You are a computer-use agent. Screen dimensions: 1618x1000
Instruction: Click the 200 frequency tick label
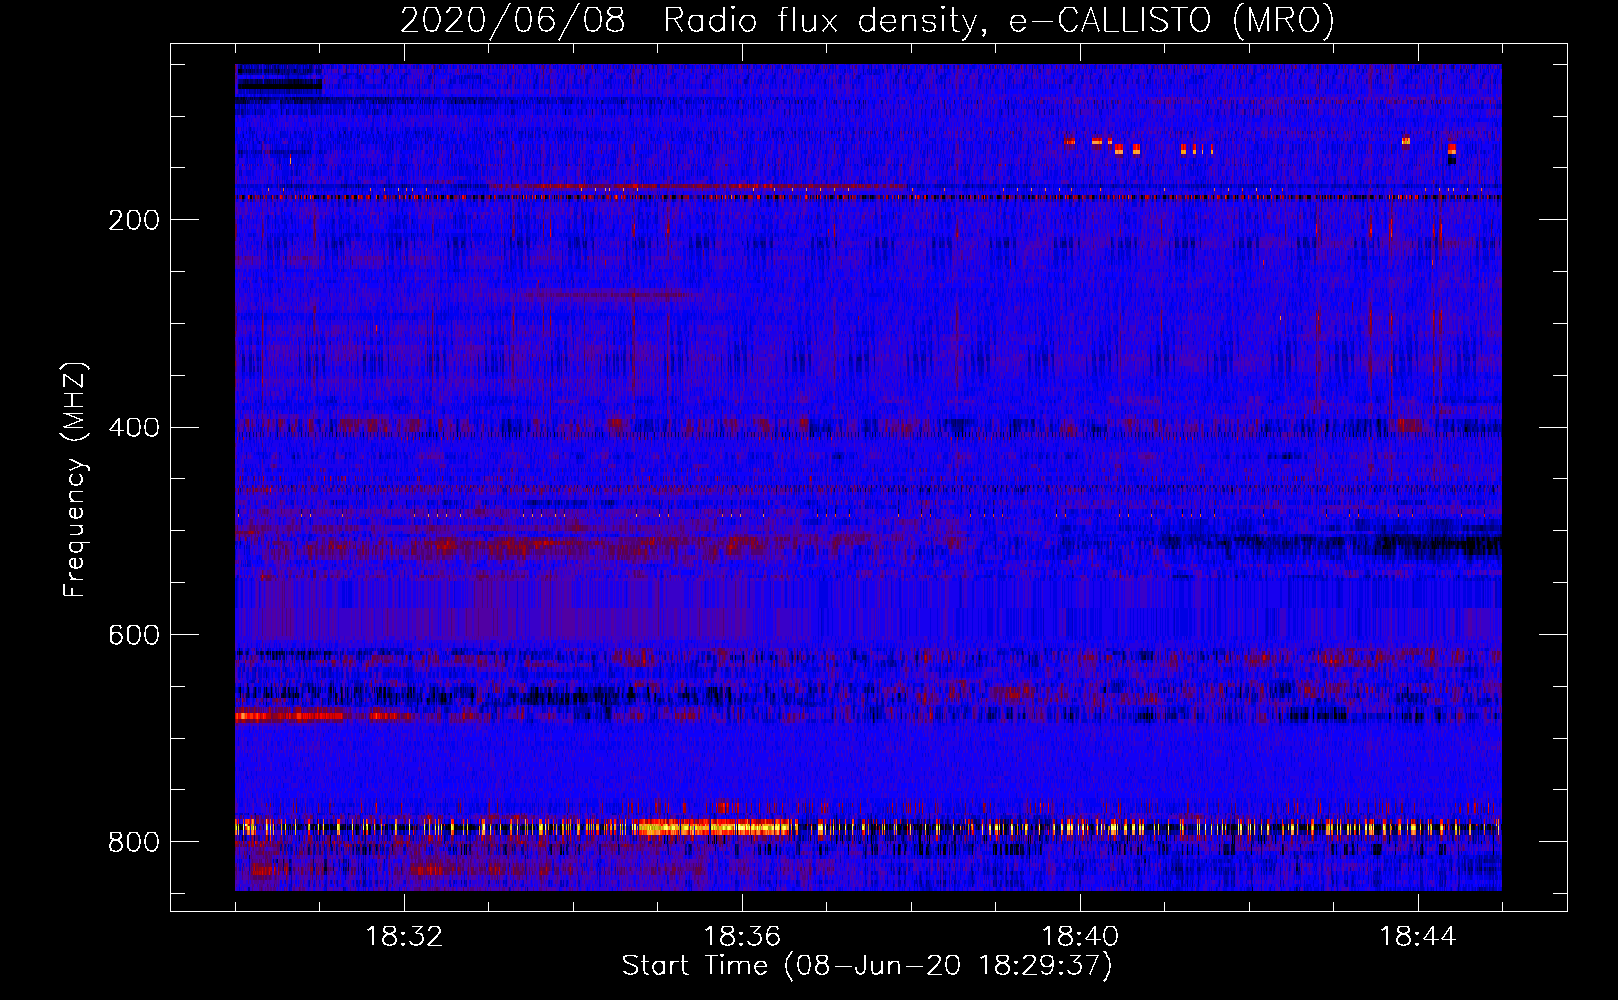pos(134,220)
